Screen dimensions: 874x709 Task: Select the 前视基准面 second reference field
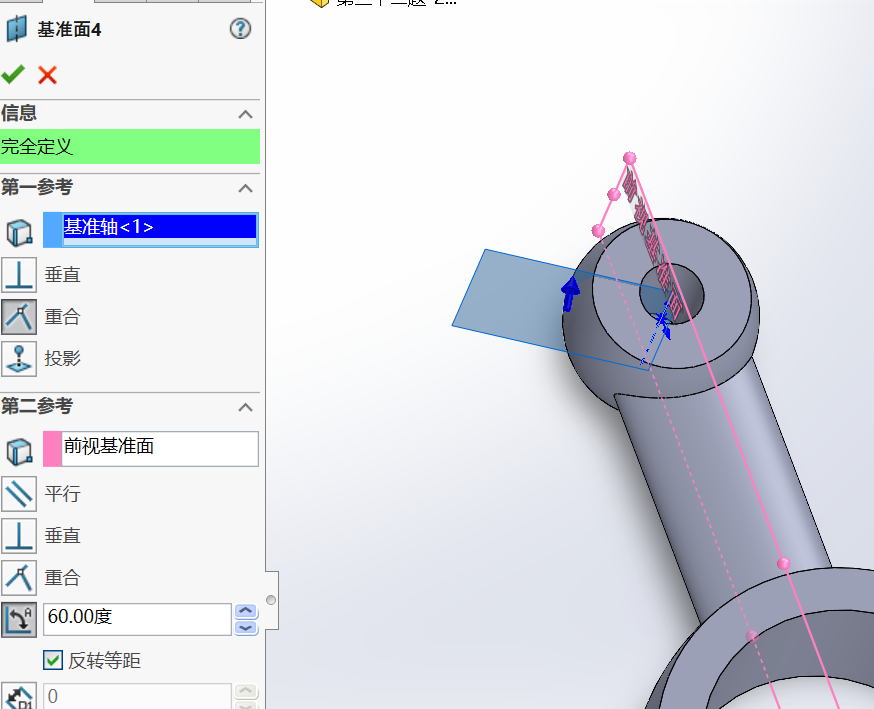pyautogui.click(x=159, y=449)
